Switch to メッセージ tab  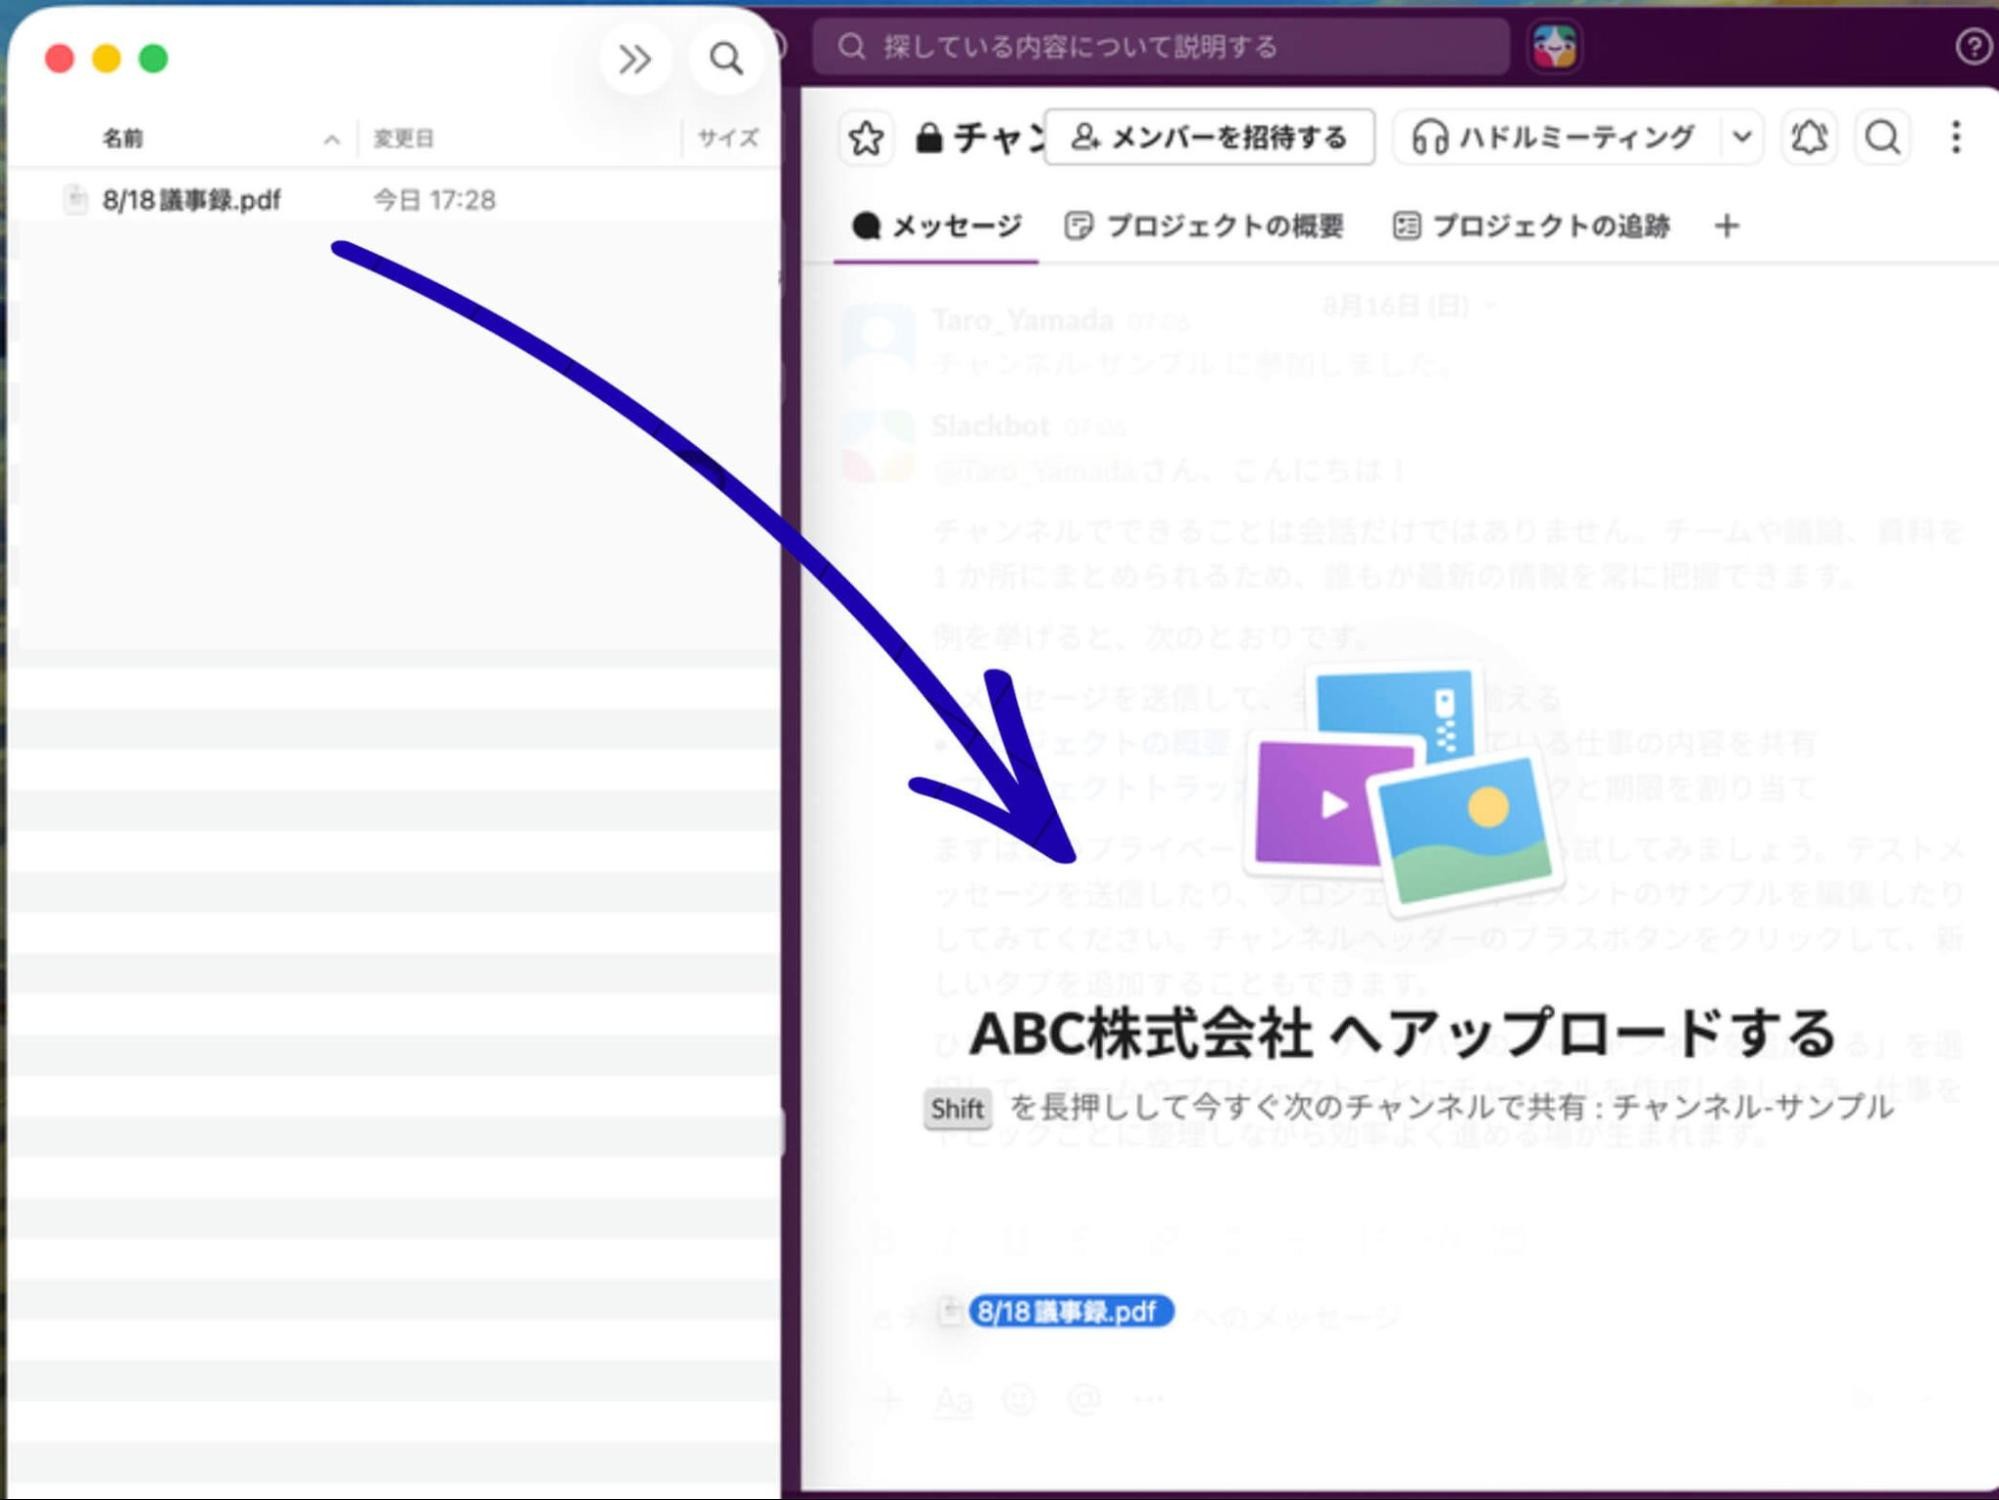[937, 226]
